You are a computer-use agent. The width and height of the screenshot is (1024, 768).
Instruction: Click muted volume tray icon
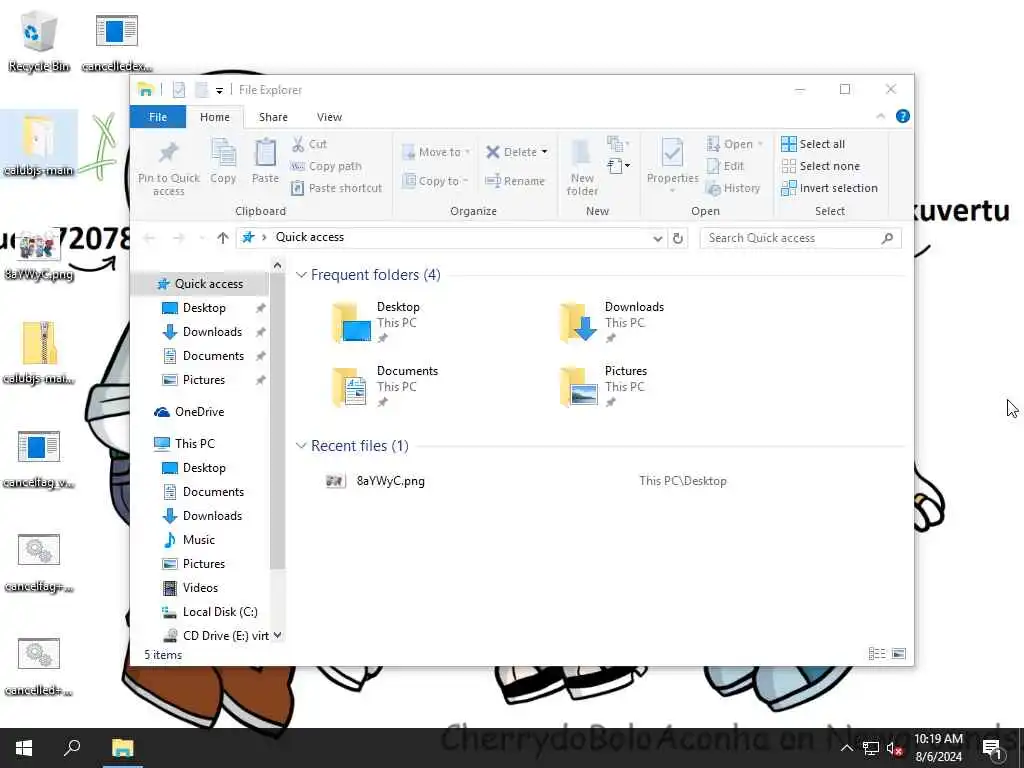point(894,749)
